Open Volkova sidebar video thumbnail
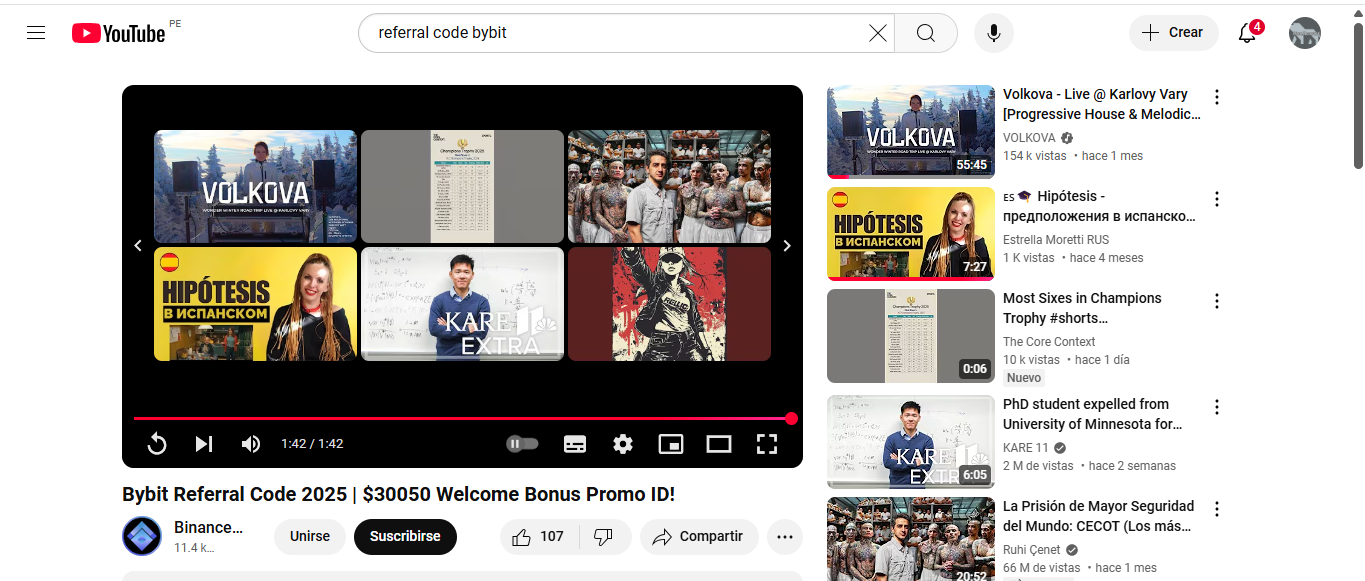The width and height of the screenshot is (1365, 581). [x=911, y=132]
